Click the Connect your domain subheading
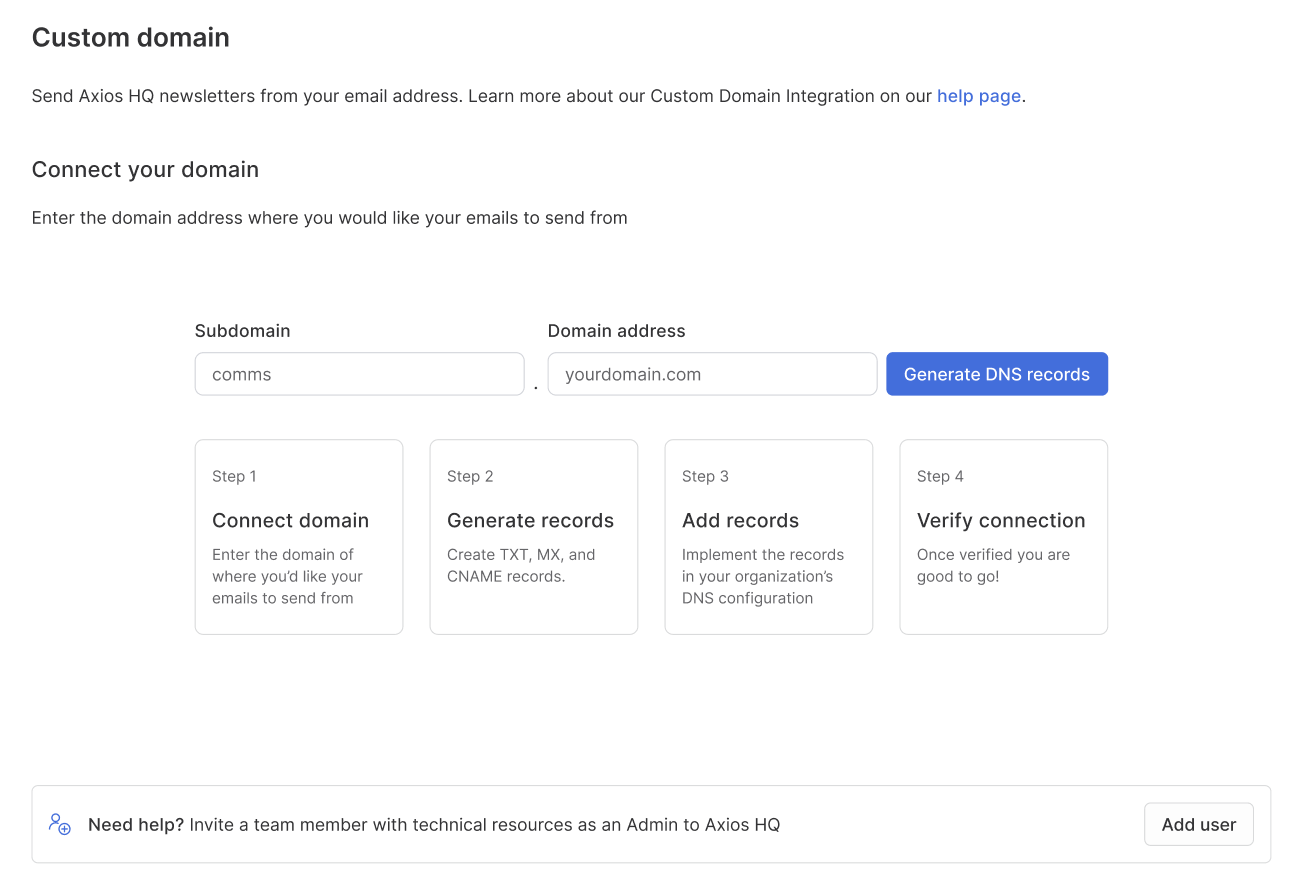This screenshot has height=872, width=1301. click(145, 170)
